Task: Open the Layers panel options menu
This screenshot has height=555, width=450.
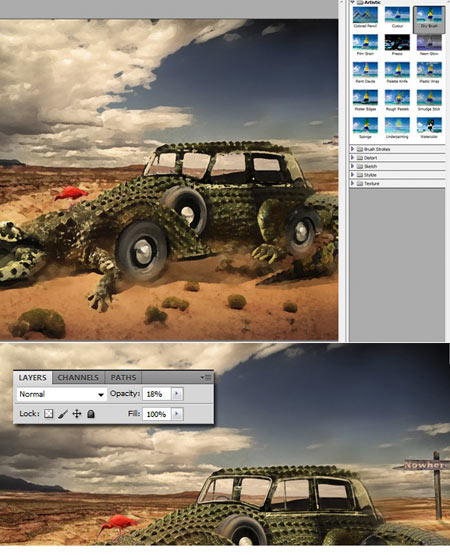Action: click(x=207, y=378)
